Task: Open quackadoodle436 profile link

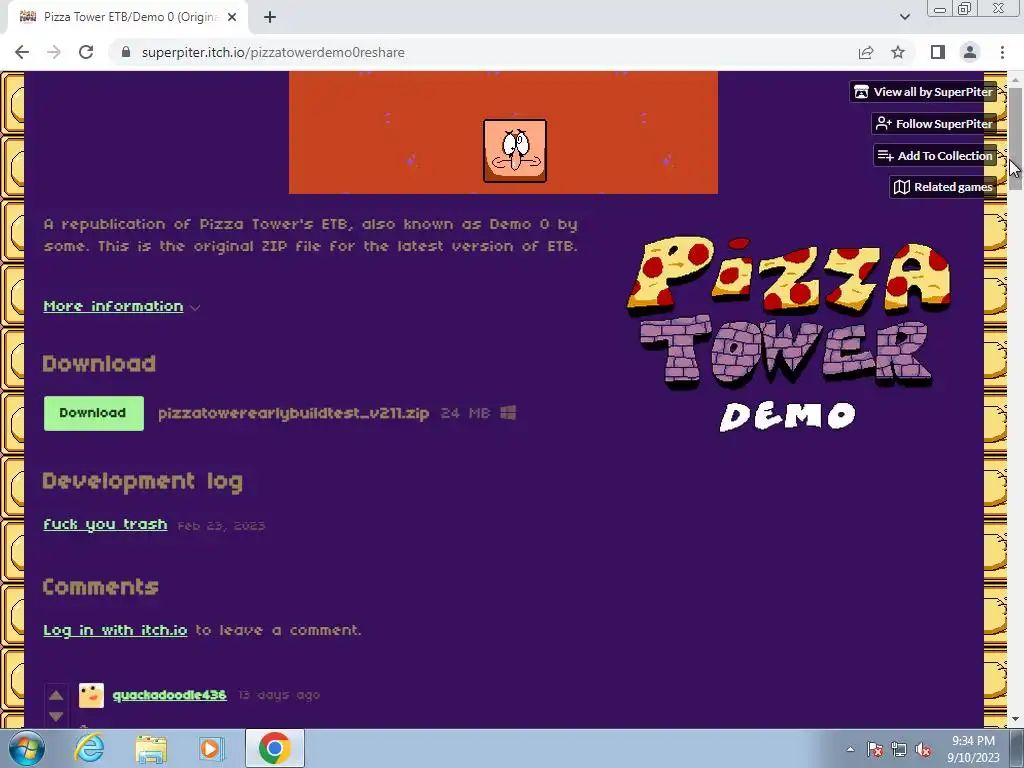Action: pyautogui.click(x=169, y=695)
